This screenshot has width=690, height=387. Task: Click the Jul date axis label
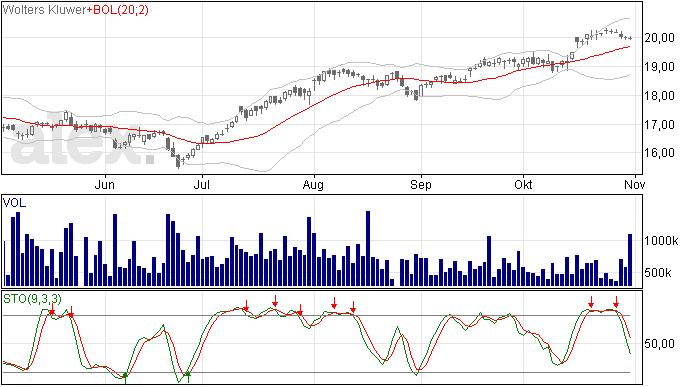(202, 185)
